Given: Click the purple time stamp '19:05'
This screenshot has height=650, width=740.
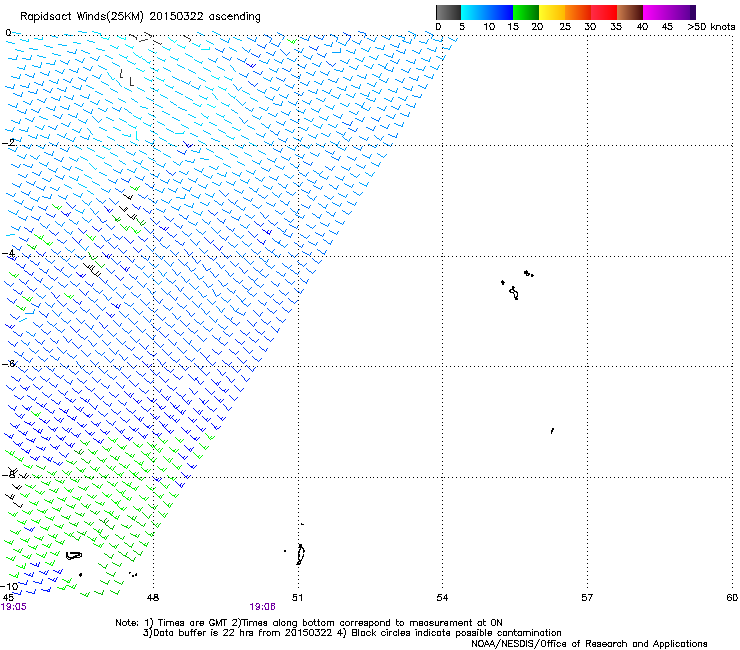Looking at the screenshot, I should coord(14,607).
